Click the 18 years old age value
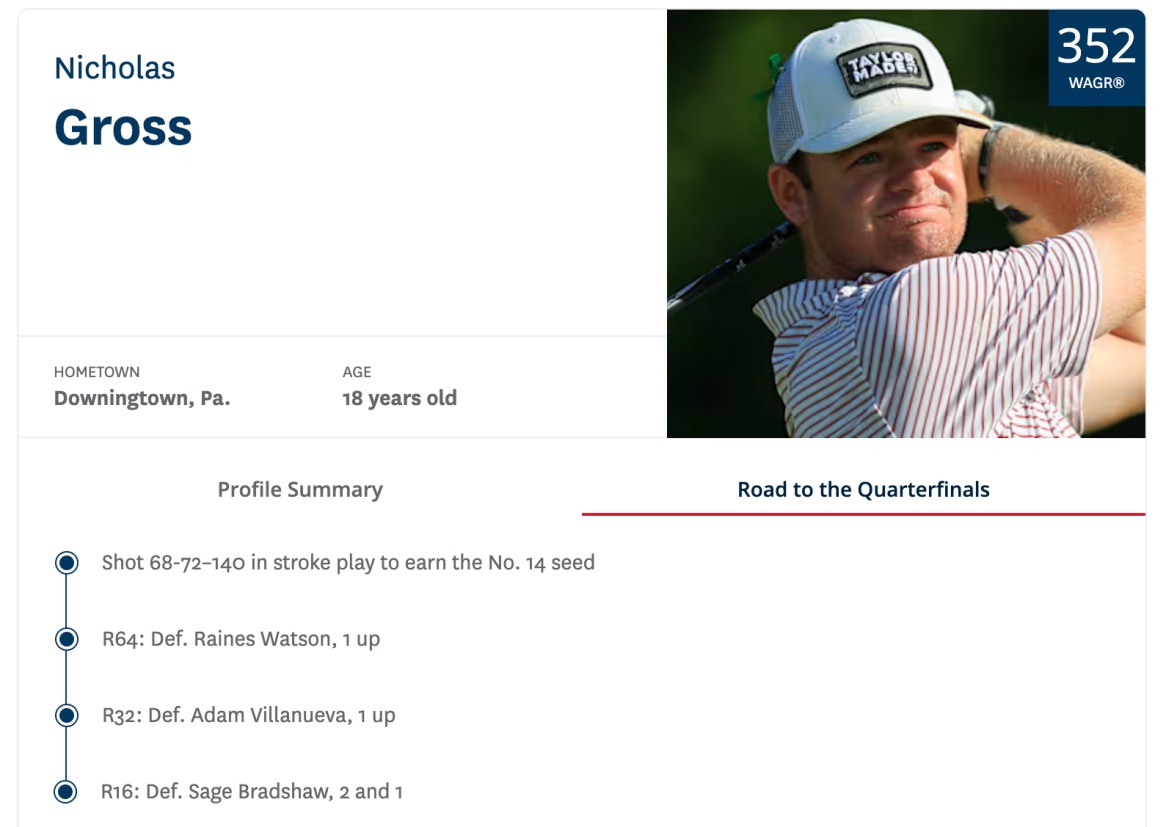The image size is (1166, 827). [399, 398]
